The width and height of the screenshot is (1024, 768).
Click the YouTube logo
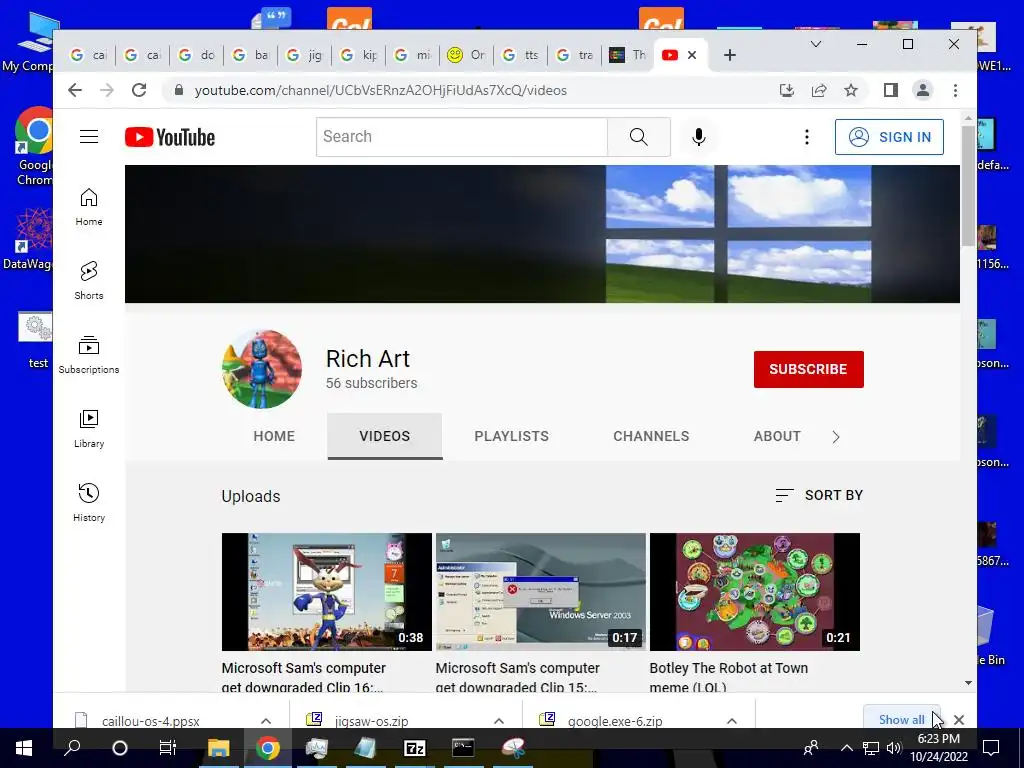tap(170, 137)
